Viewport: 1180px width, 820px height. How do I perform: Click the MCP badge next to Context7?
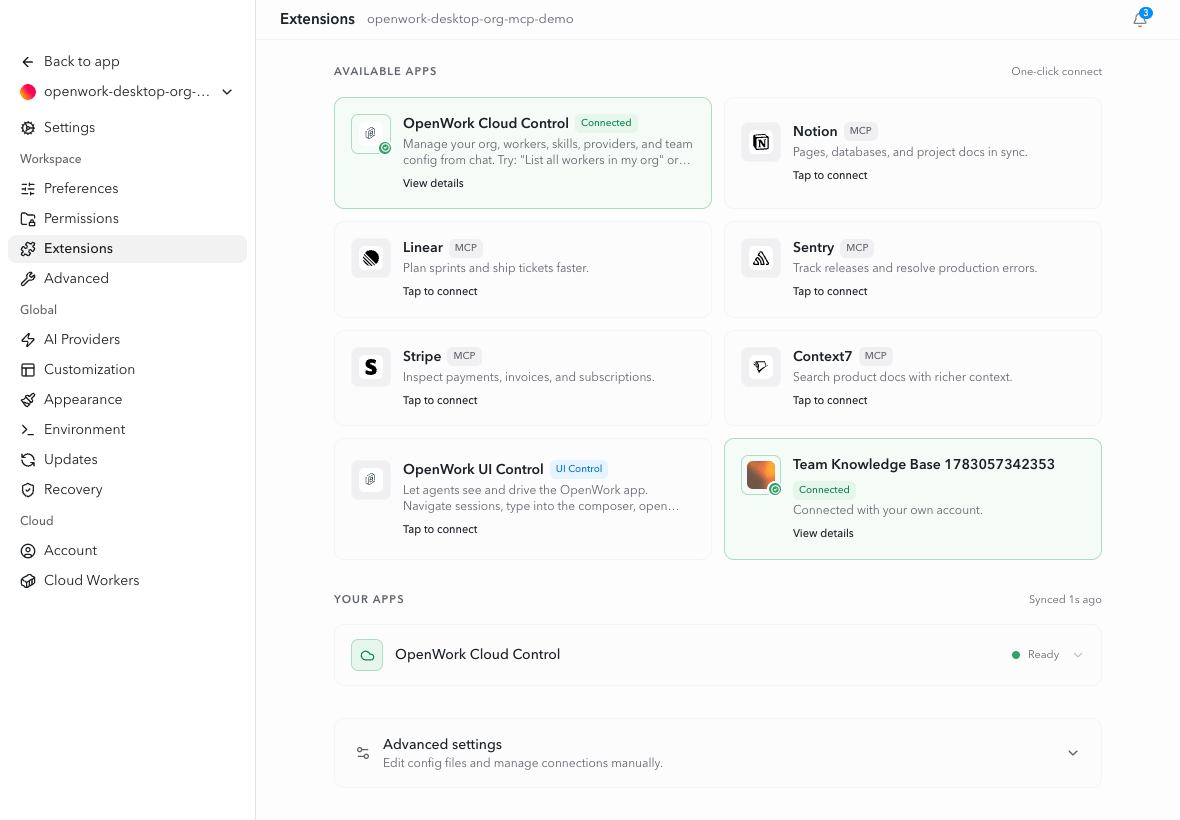[875, 357]
